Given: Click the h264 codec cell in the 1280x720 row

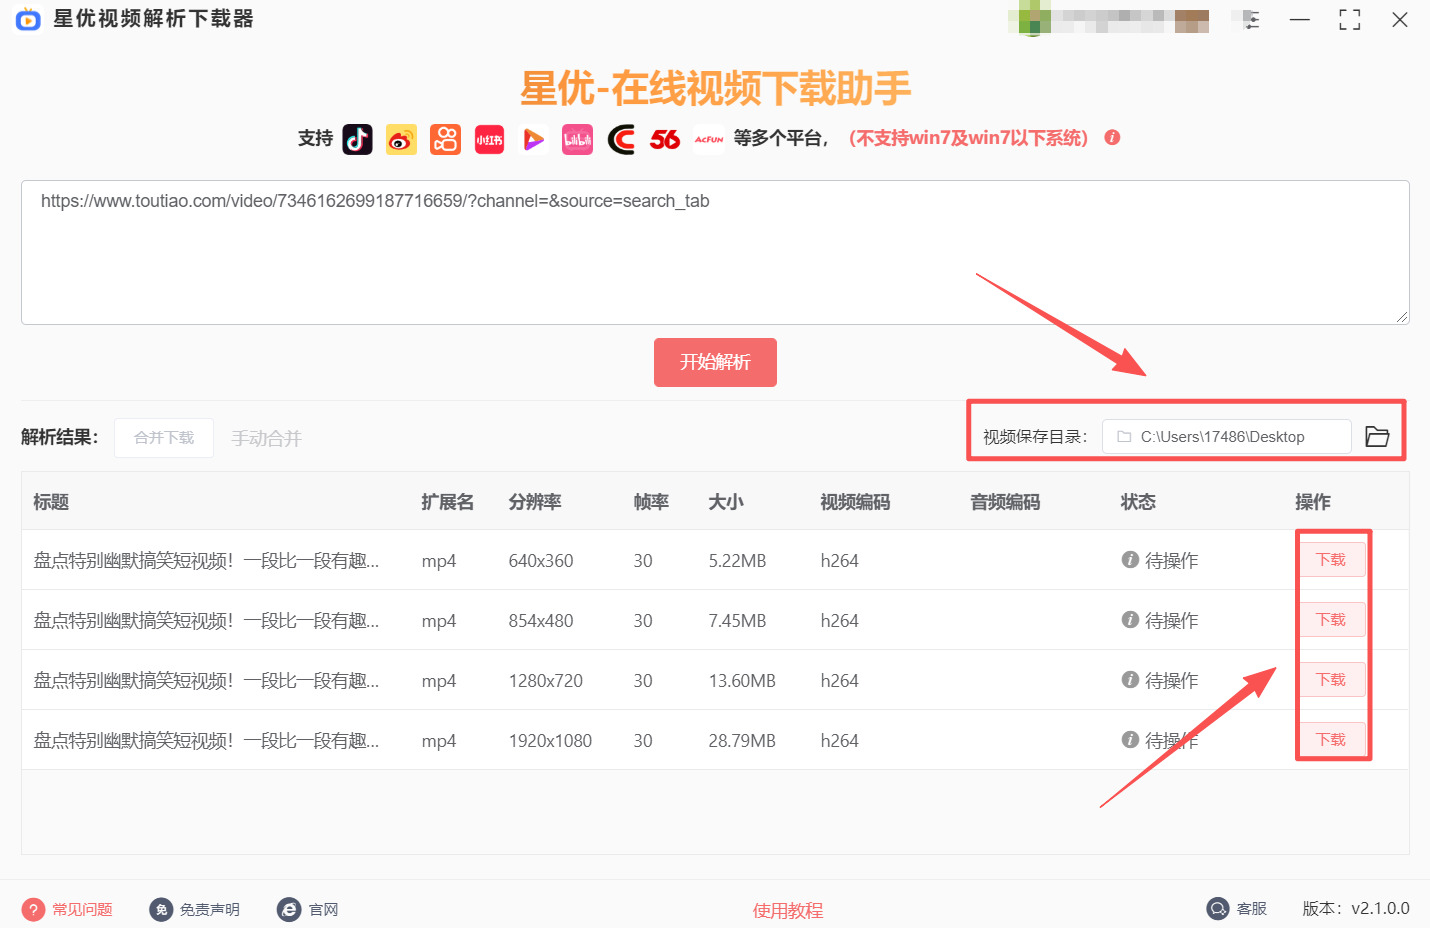Looking at the screenshot, I should [x=839, y=681].
